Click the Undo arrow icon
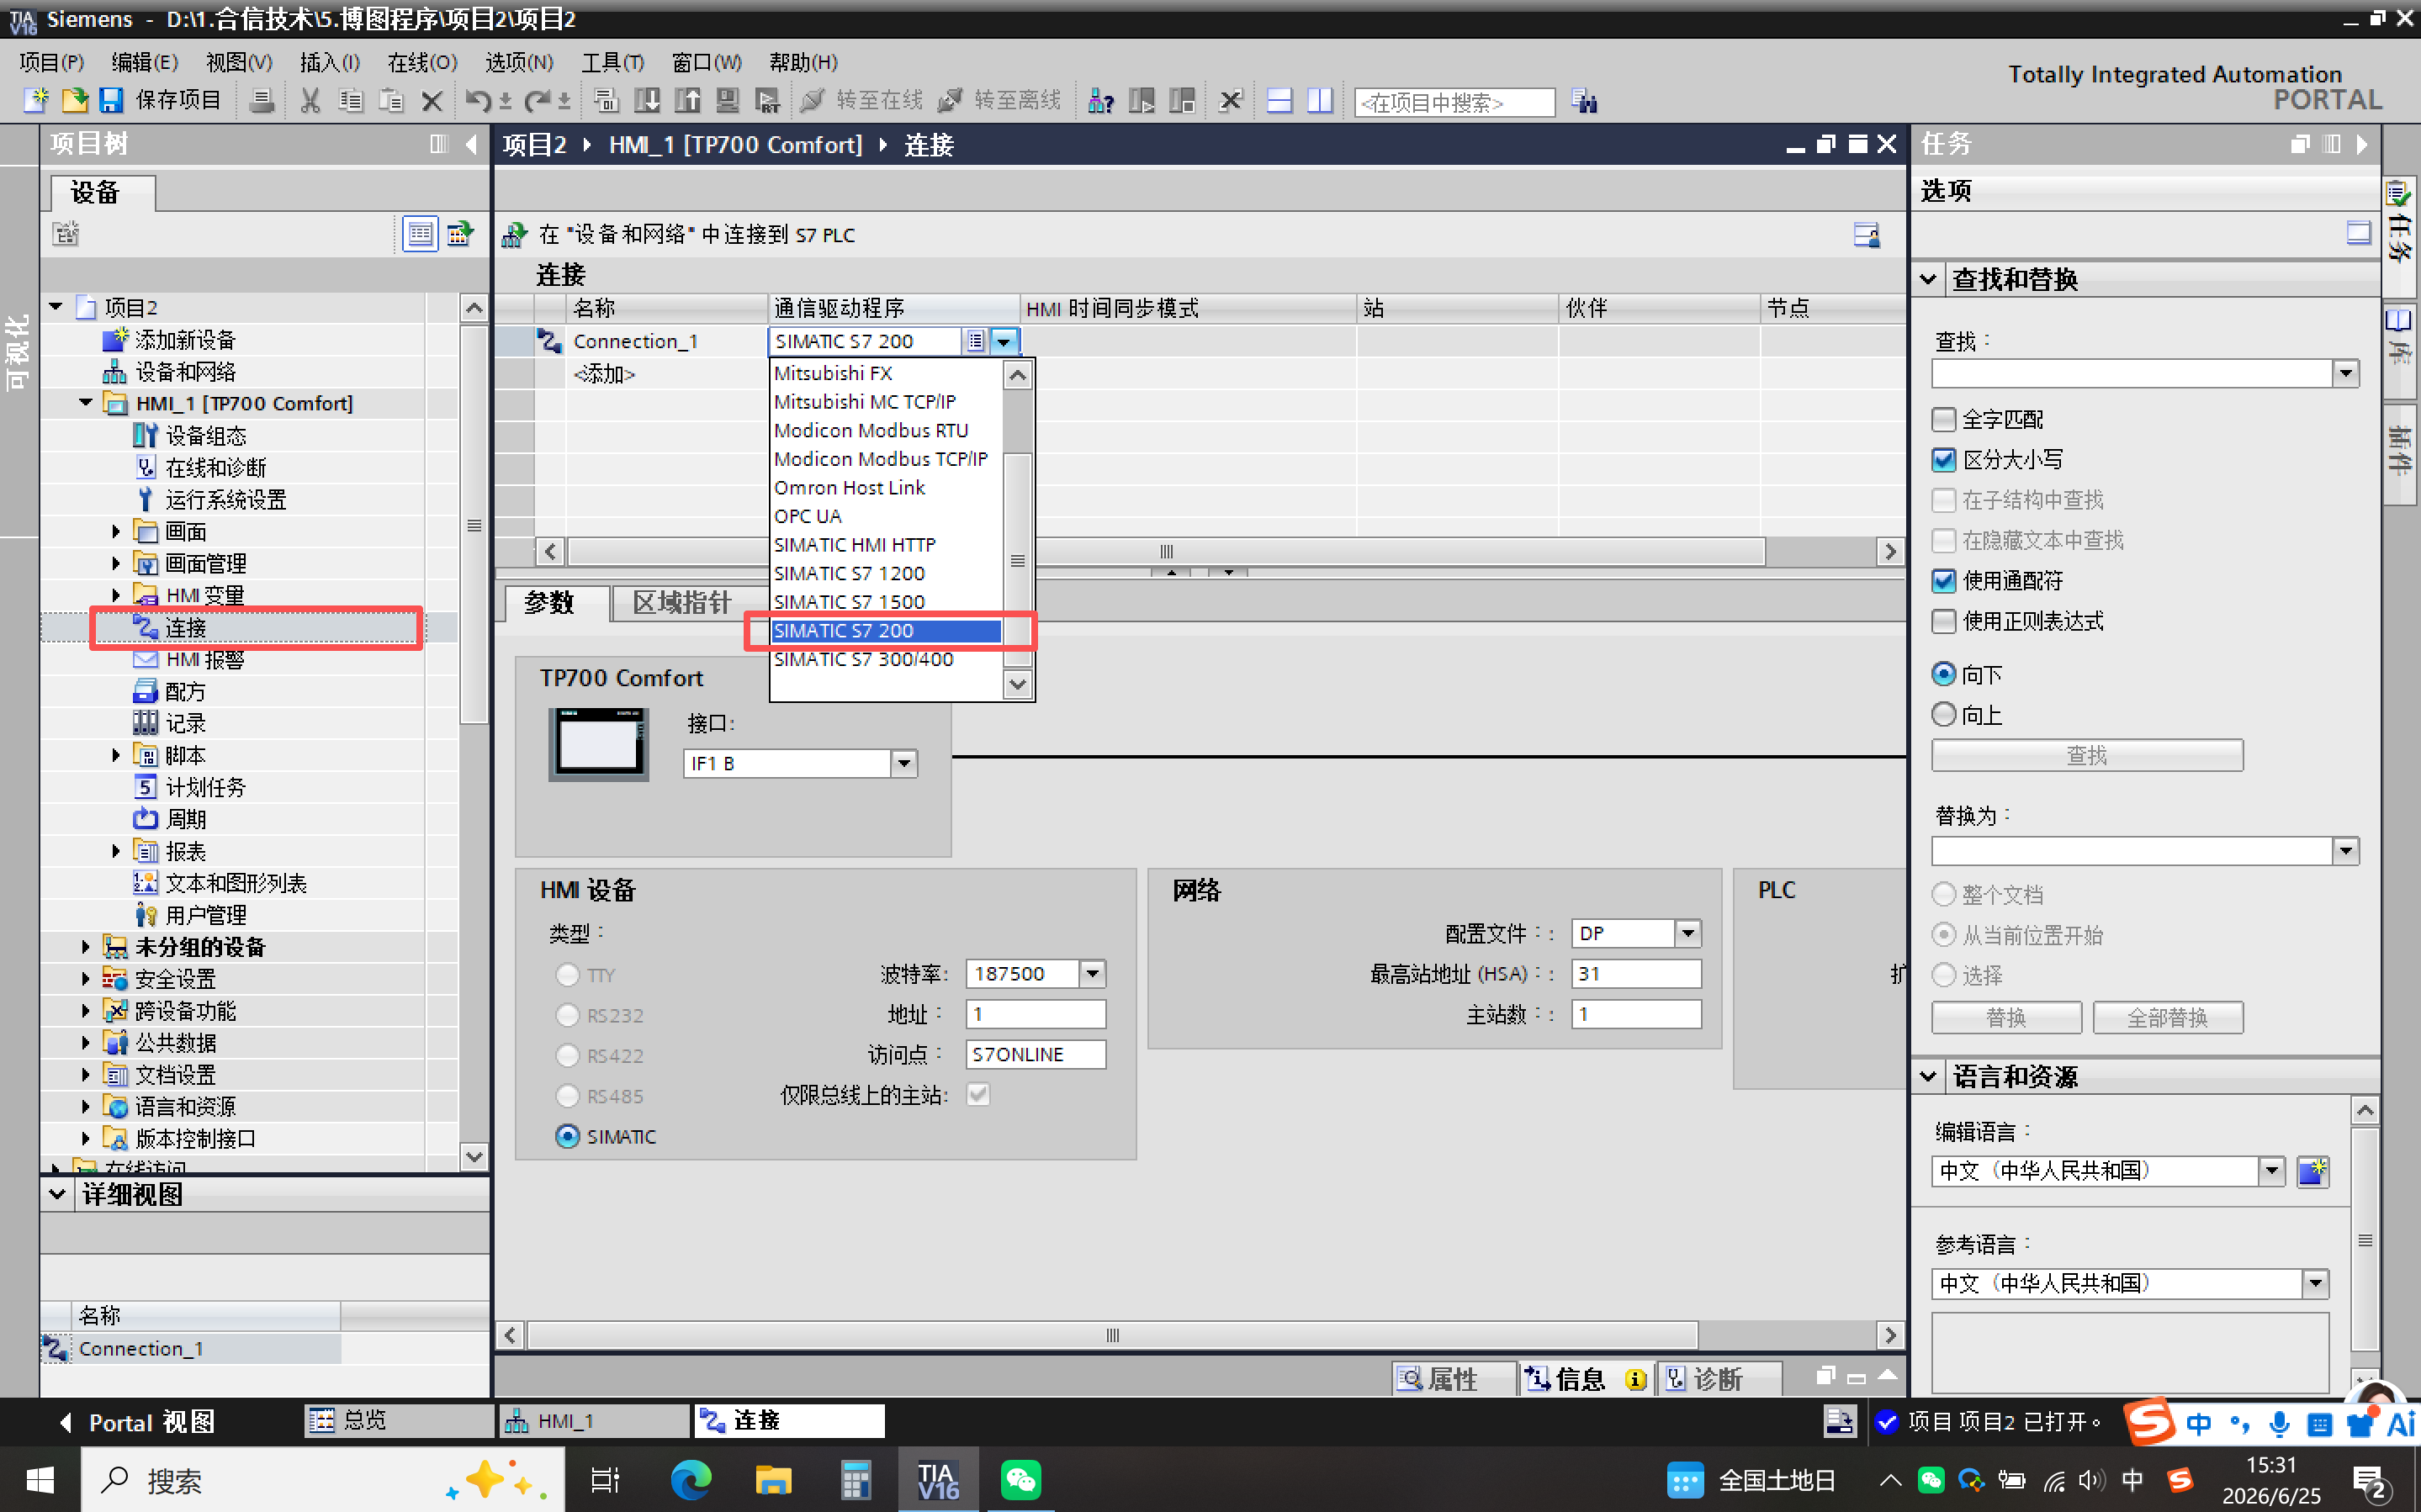This screenshot has height=1512, width=2421. [x=478, y=100]
